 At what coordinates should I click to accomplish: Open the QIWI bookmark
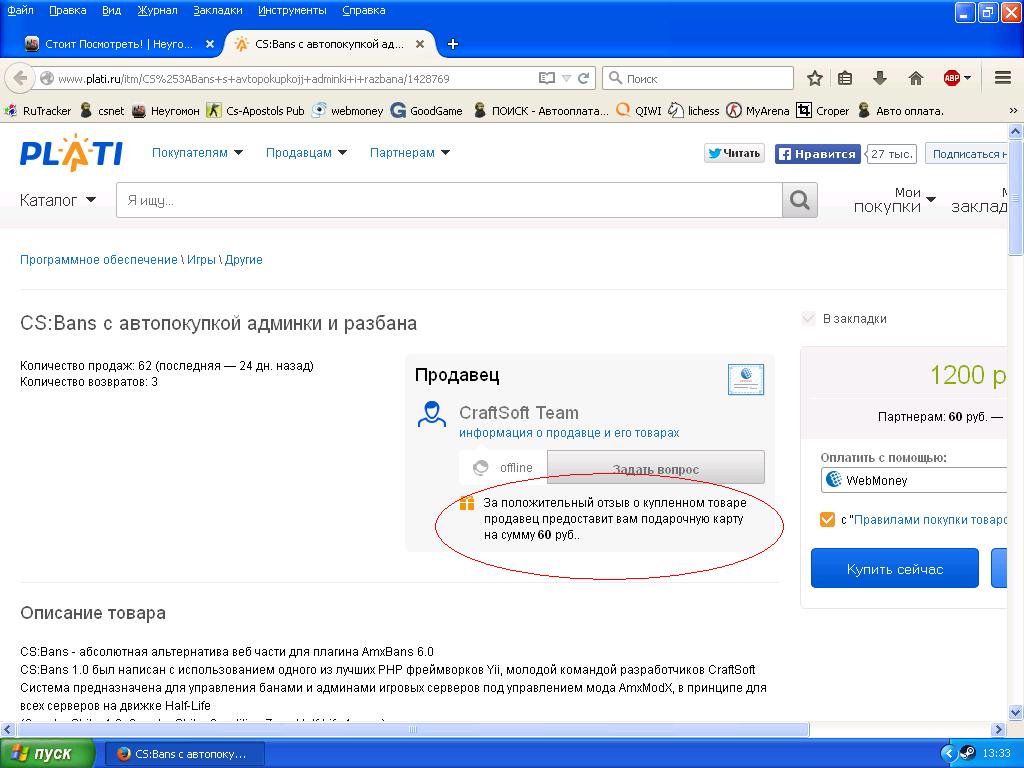(x=639, y=111)
